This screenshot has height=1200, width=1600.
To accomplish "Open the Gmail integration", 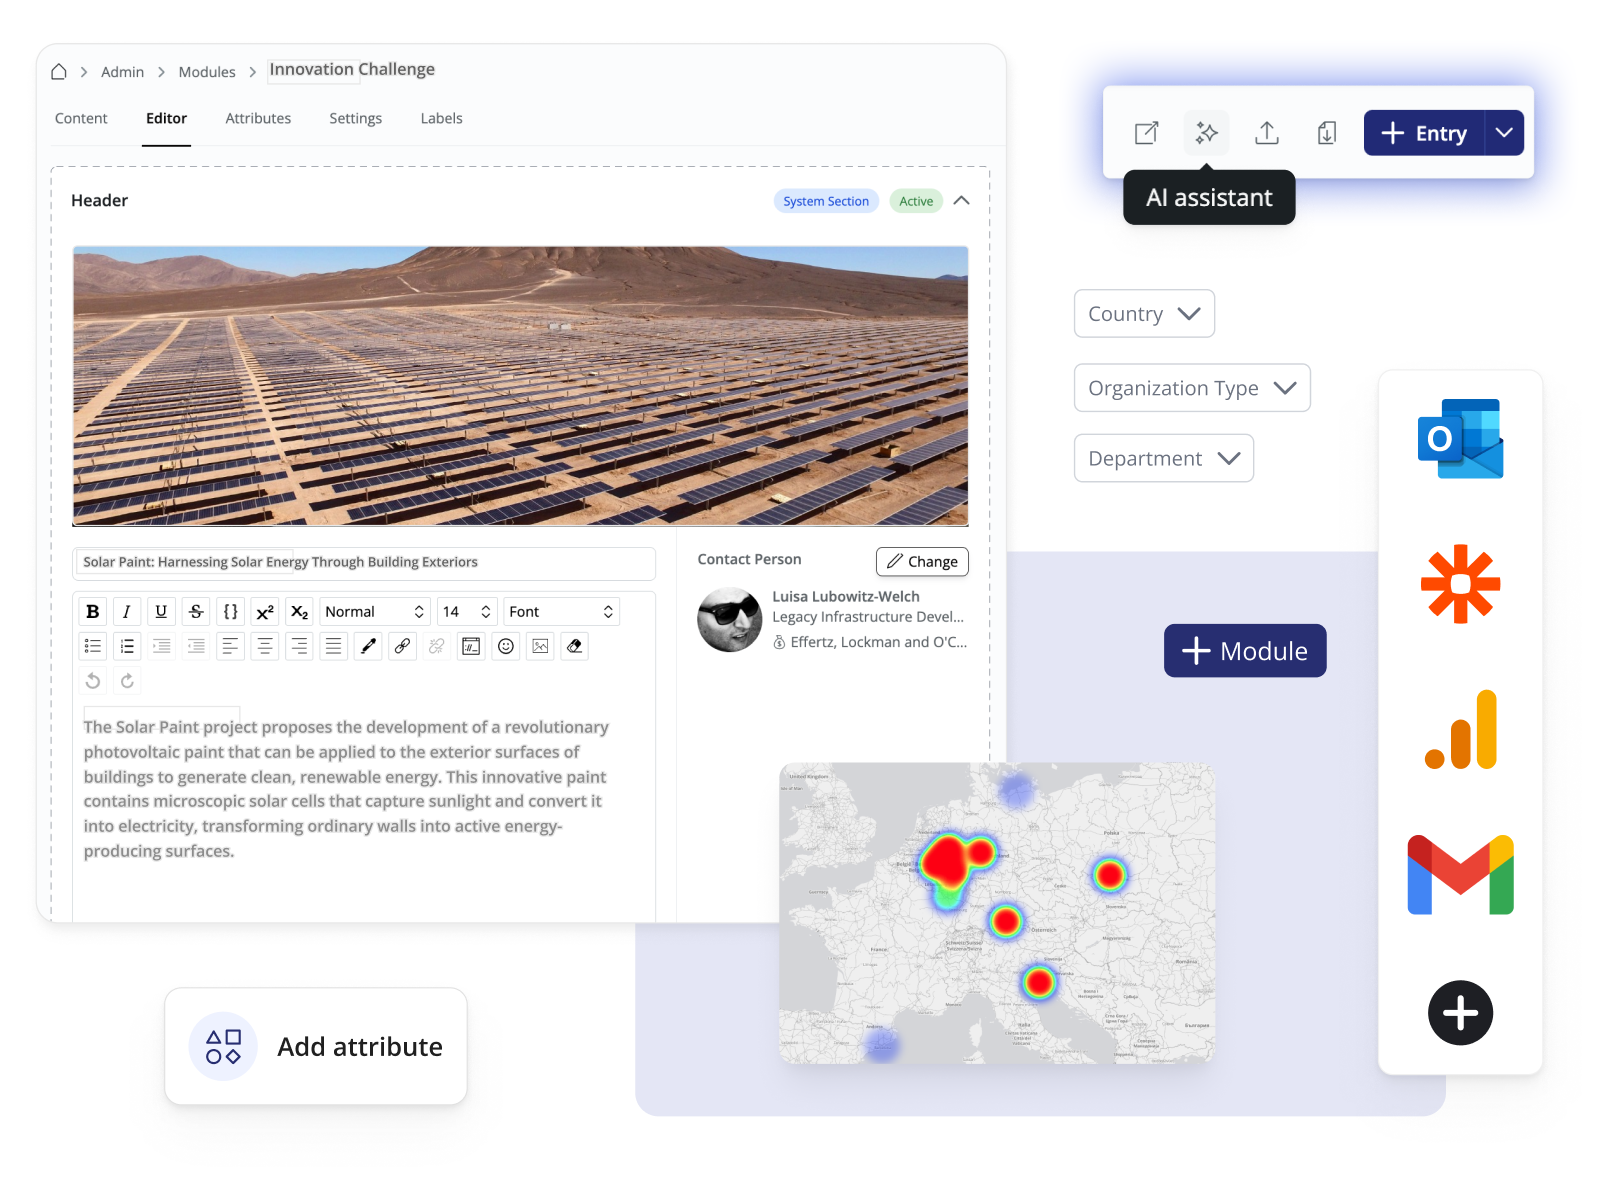I will pyautogui.click(x=1461, y=874).
